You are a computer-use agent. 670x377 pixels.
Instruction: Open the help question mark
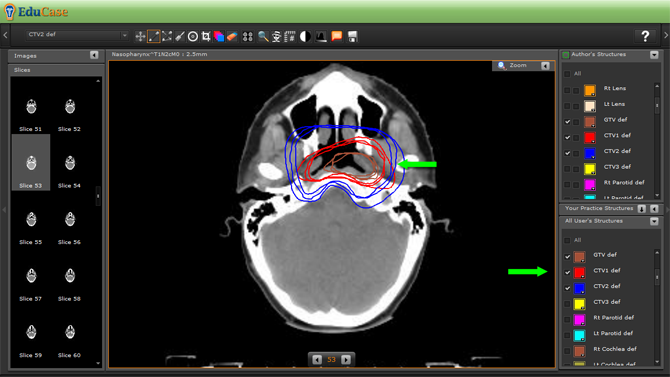645,36
